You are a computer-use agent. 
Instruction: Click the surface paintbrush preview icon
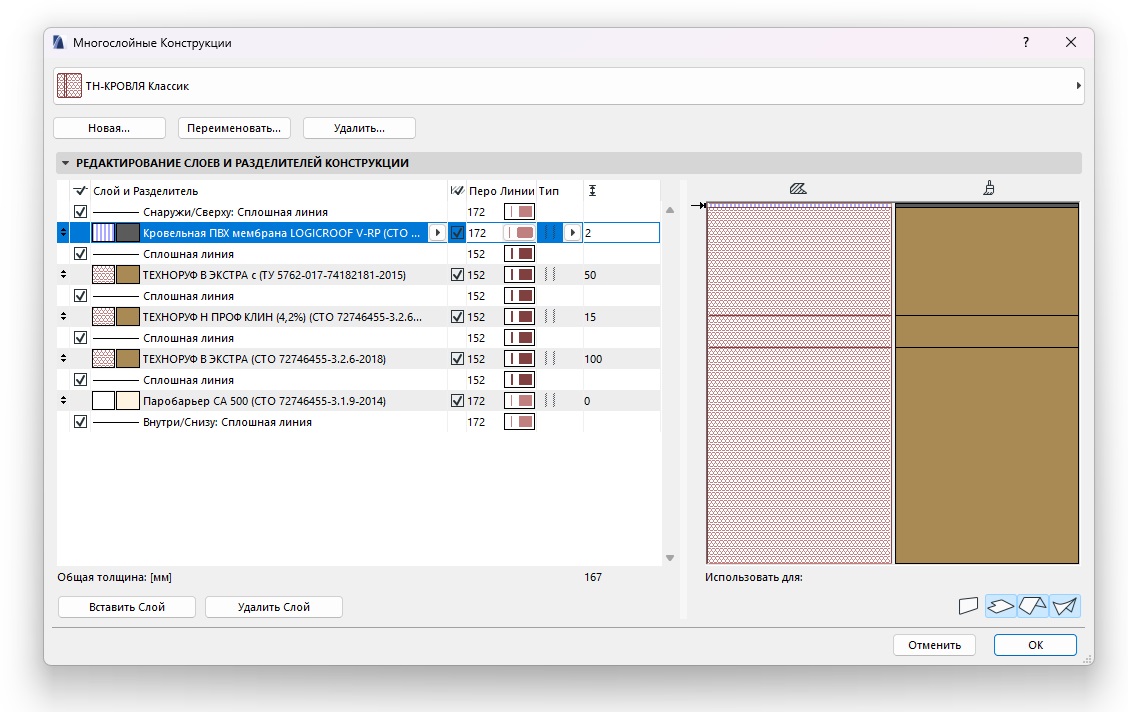pyautogui.click(x=988, y=188)
